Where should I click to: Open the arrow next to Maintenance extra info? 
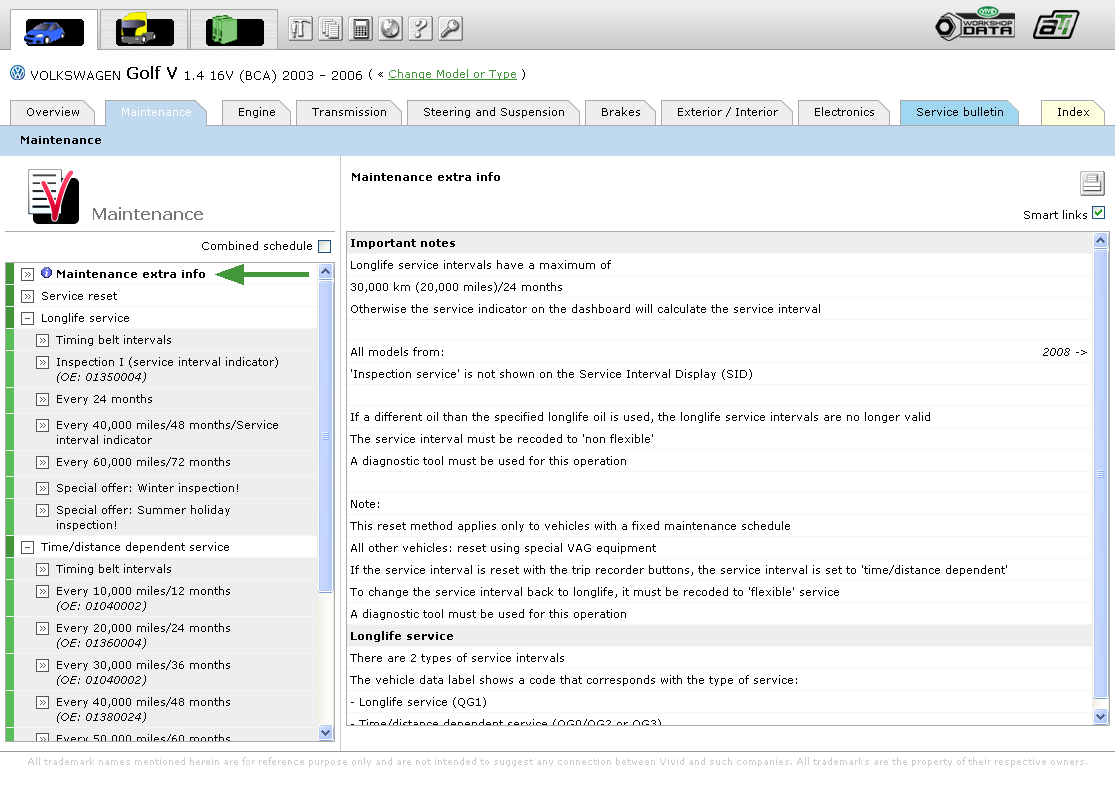click(x=27, y=274)
